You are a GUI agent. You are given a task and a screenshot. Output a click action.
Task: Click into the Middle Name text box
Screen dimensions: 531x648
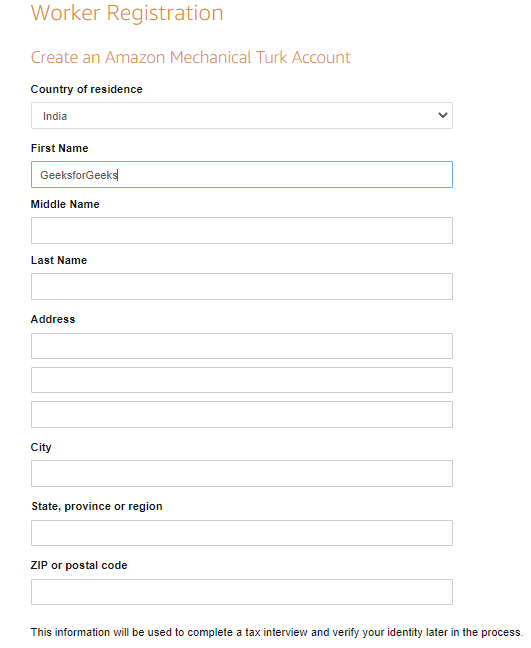point(242,231)
